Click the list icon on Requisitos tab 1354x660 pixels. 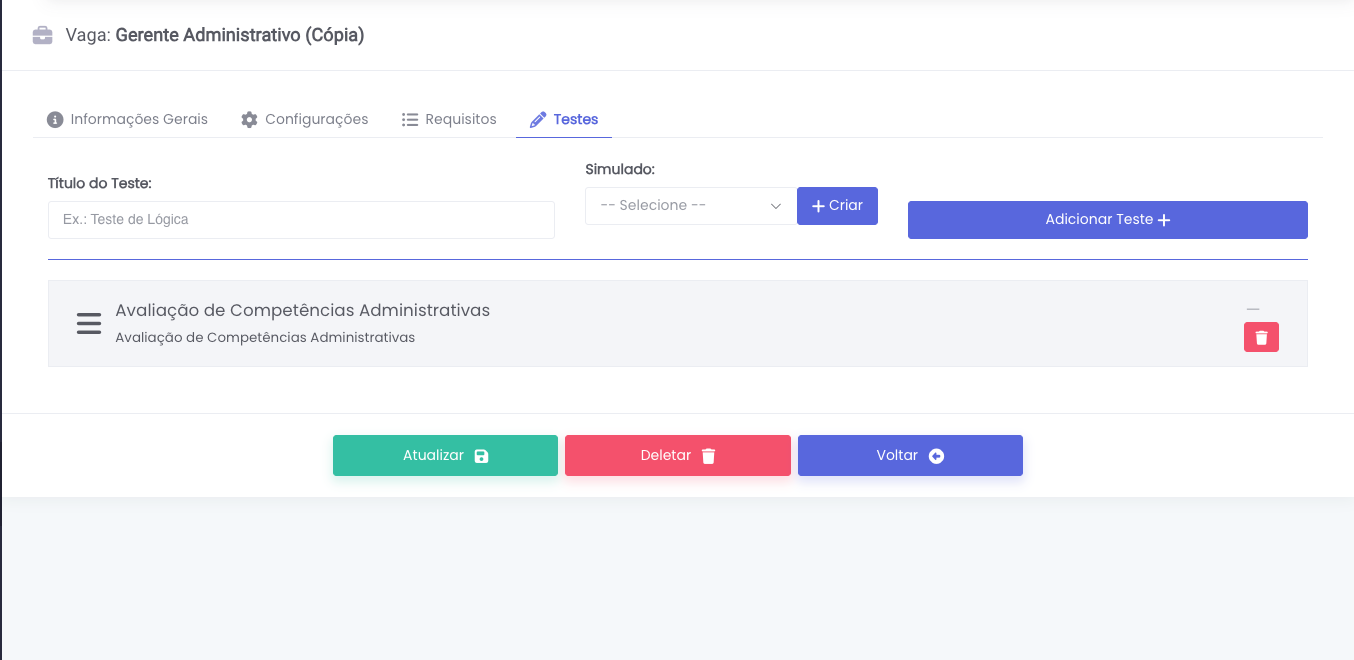tap(410, 120)
